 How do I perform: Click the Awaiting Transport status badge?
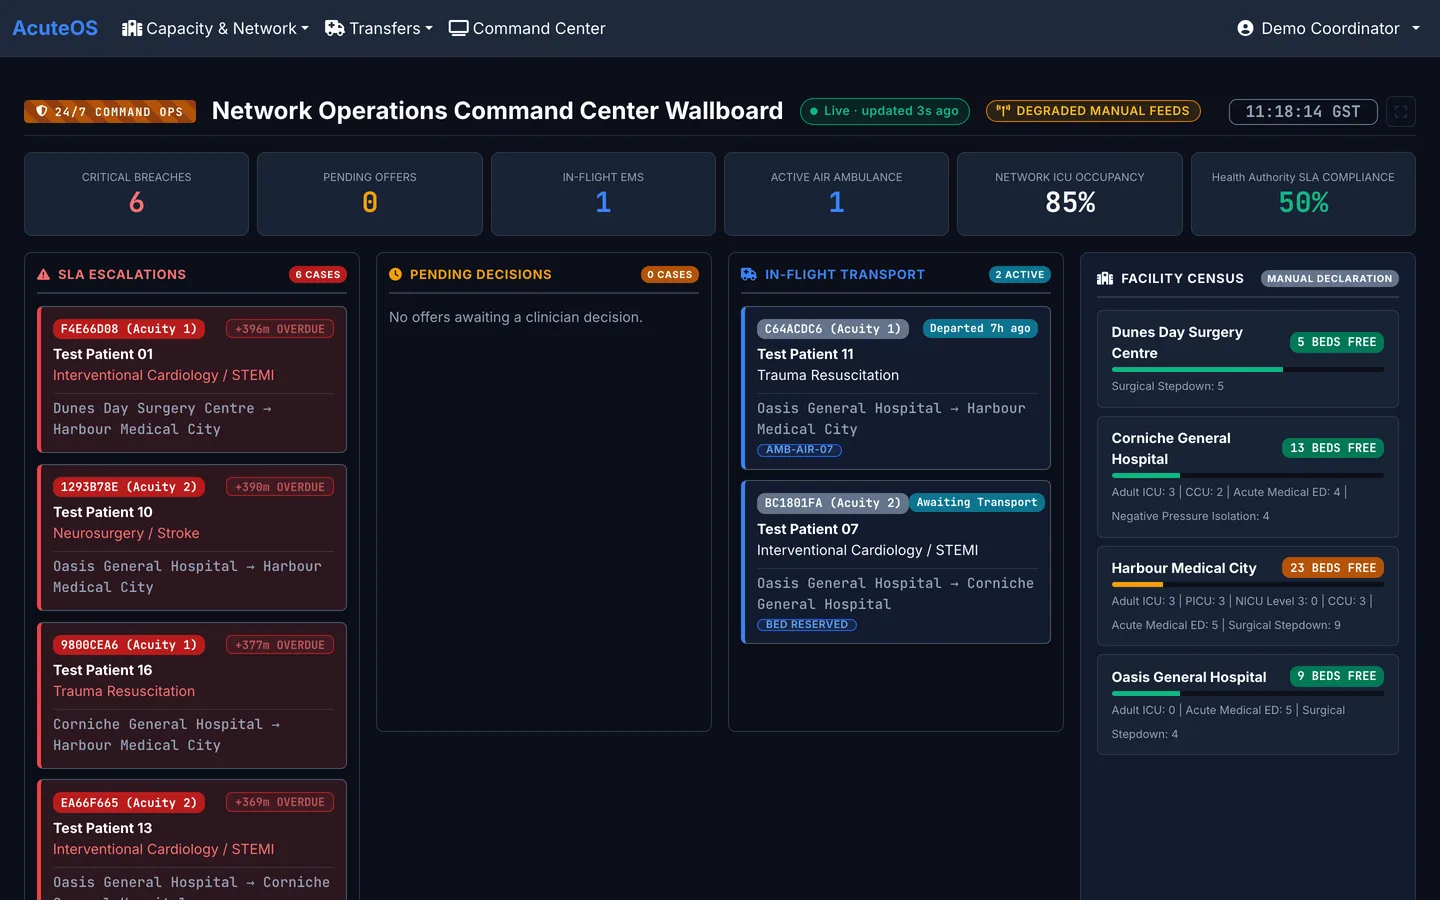[977, 503]
